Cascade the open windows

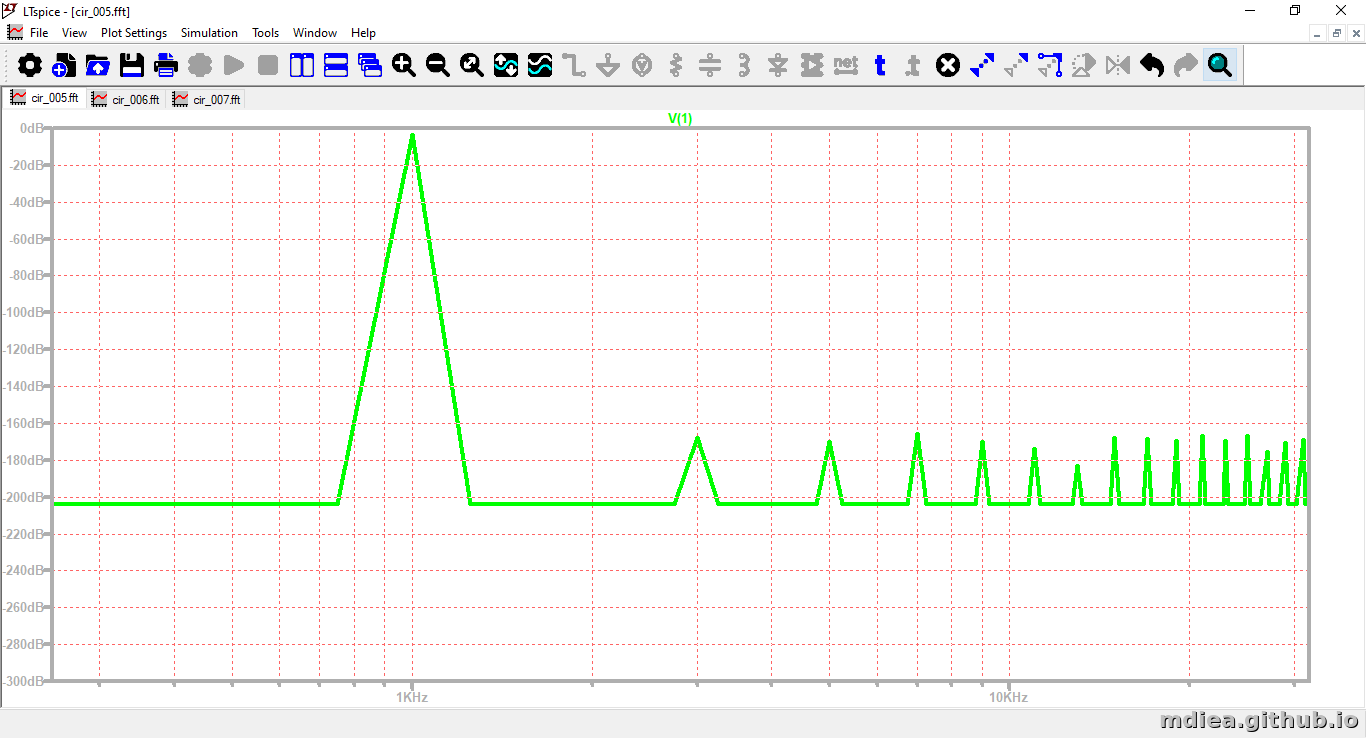click(x=370, y=66)
